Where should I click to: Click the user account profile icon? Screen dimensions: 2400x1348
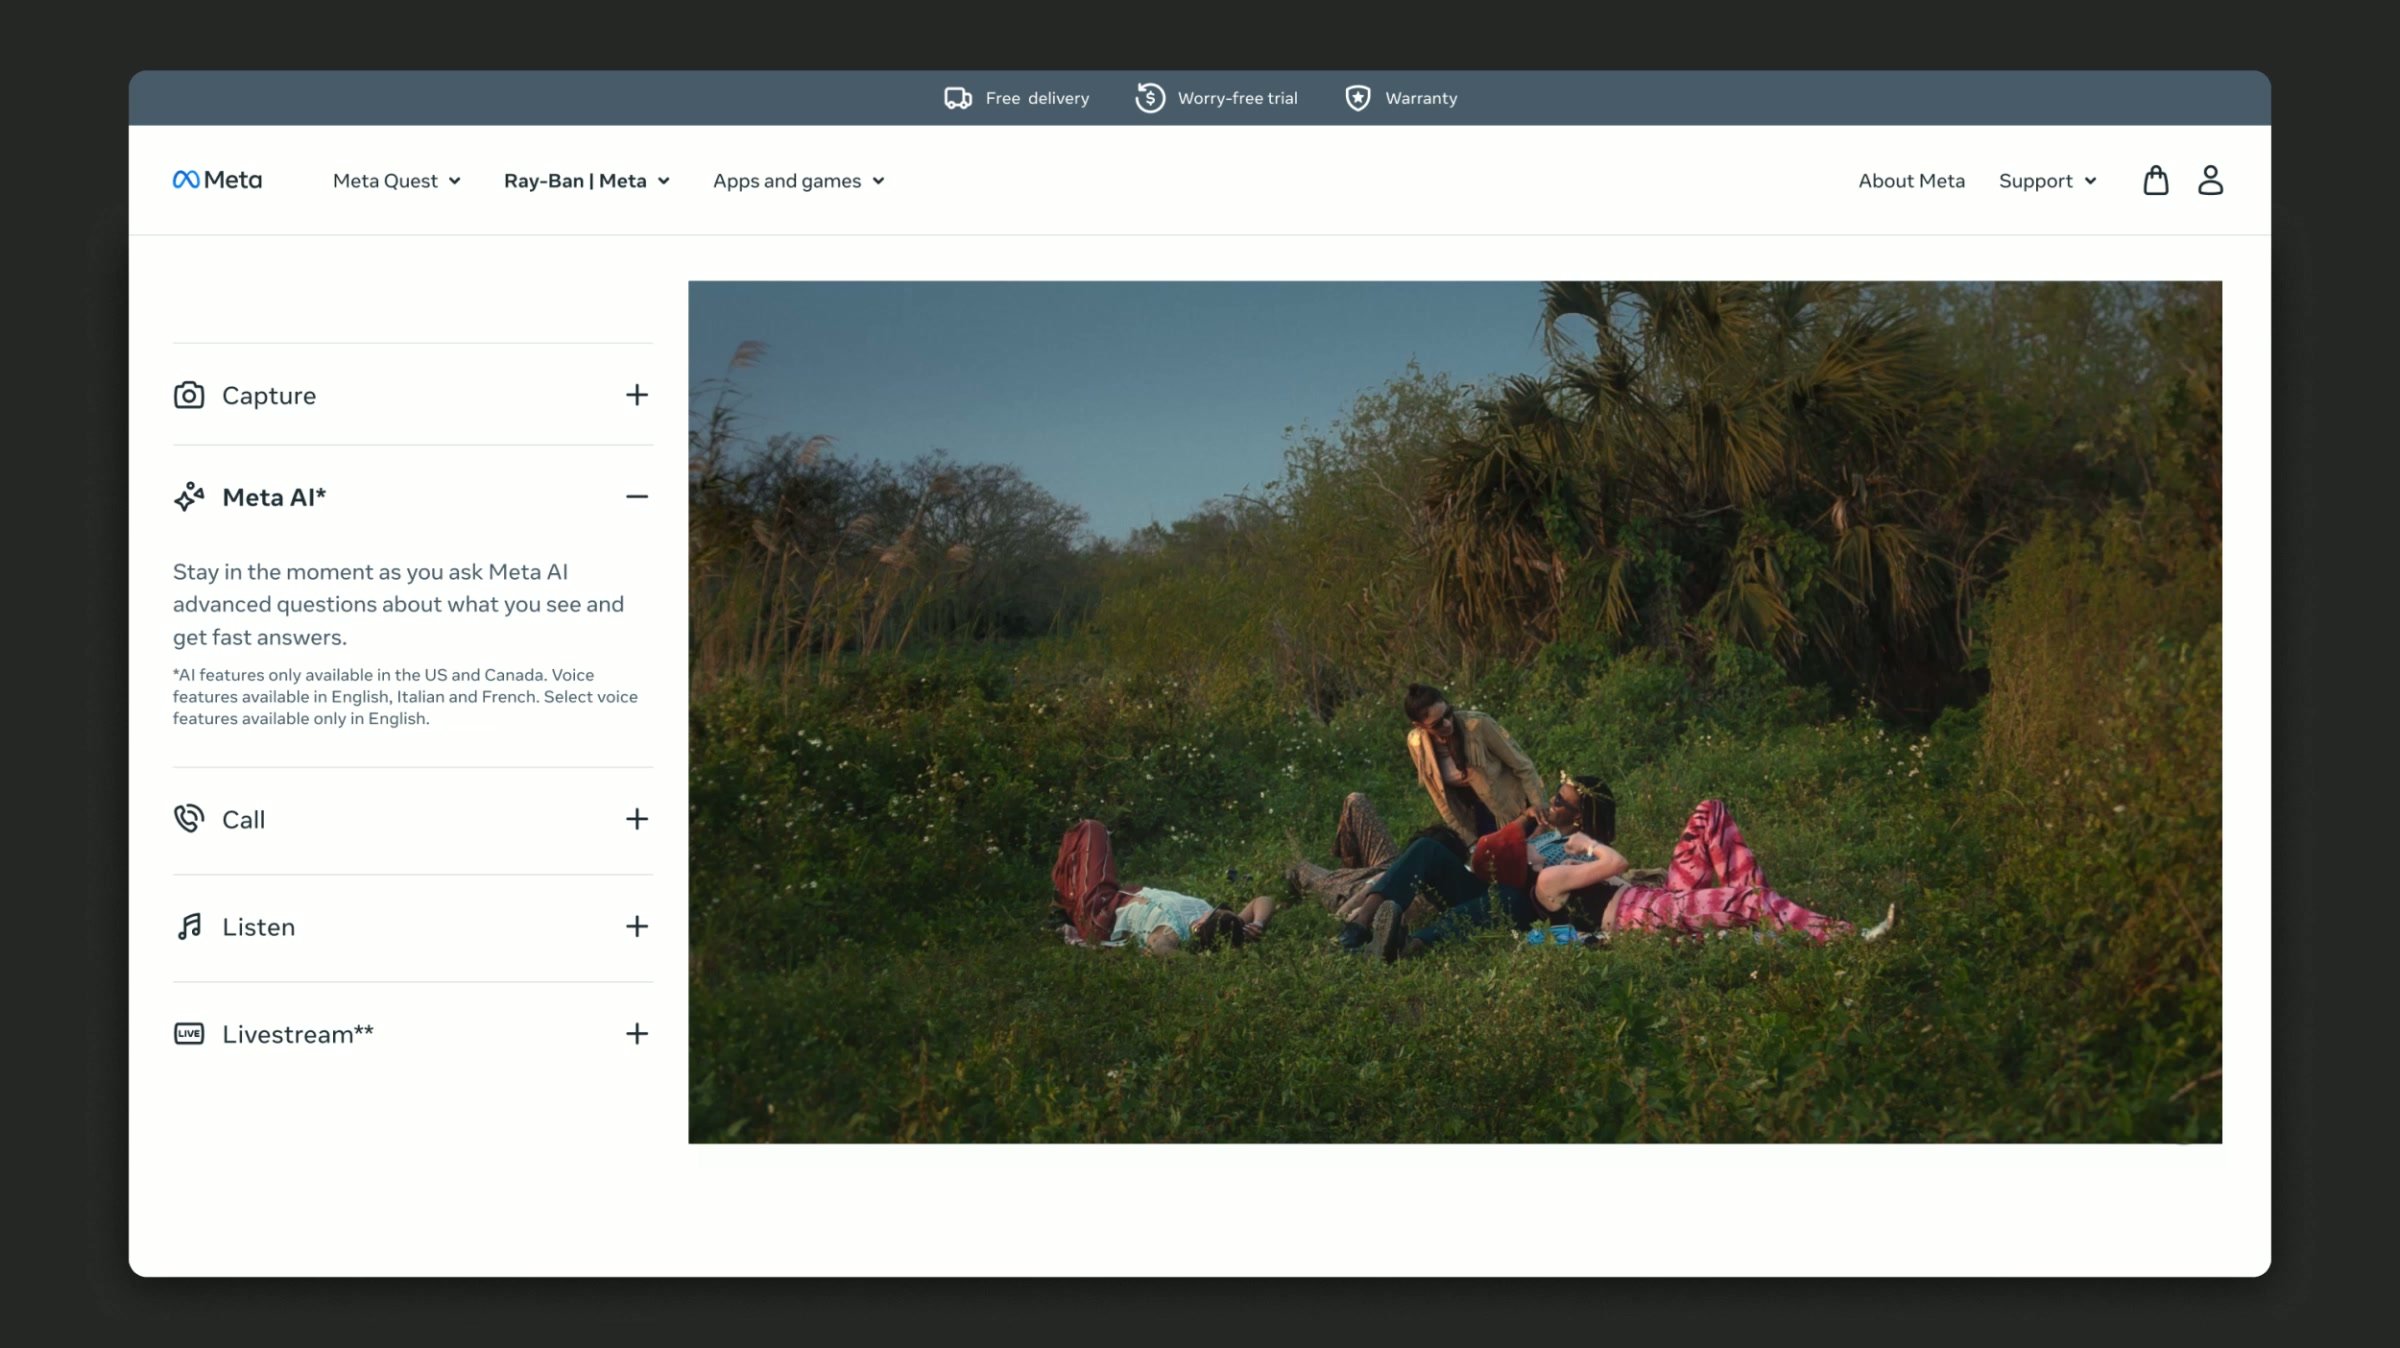[2210, 180]
